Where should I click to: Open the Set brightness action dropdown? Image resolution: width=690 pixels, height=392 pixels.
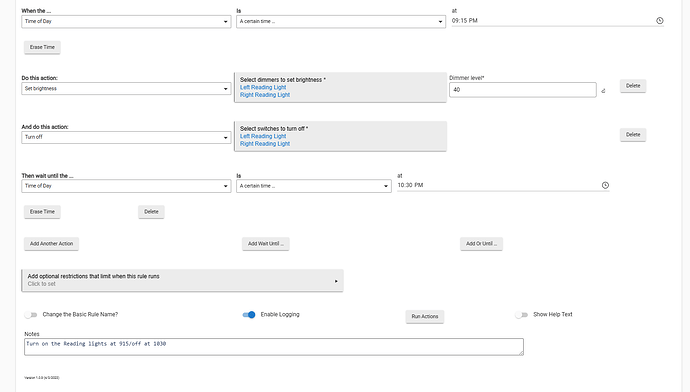[x=126, y=88]
